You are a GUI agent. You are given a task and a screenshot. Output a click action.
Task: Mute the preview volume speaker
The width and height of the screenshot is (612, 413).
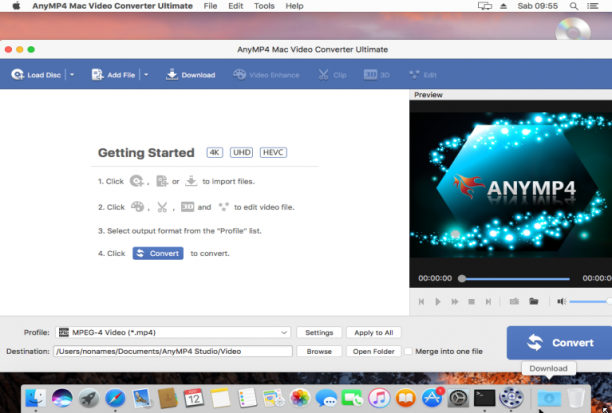tap(562, 301)
